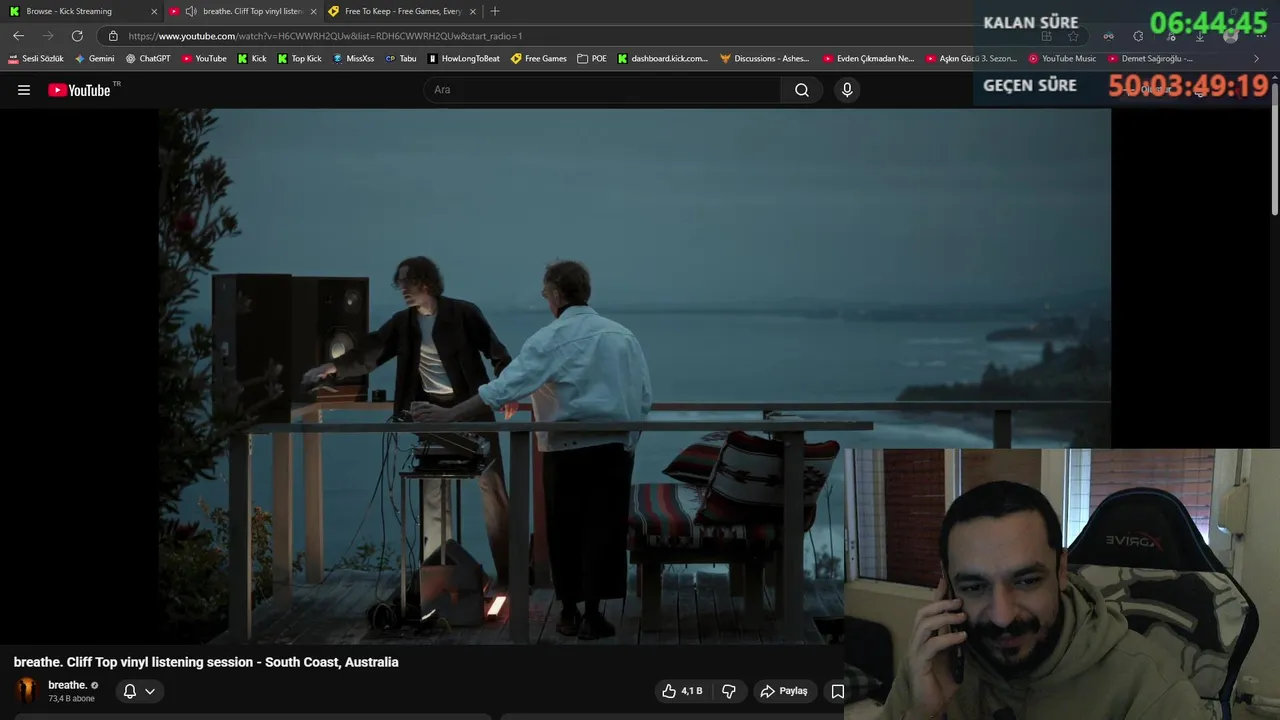Image resolution: width=1280 pixels, height=720 pixels.
Task: Open the browser extensions puzzle icon
Action: [x=1138, y=36]
